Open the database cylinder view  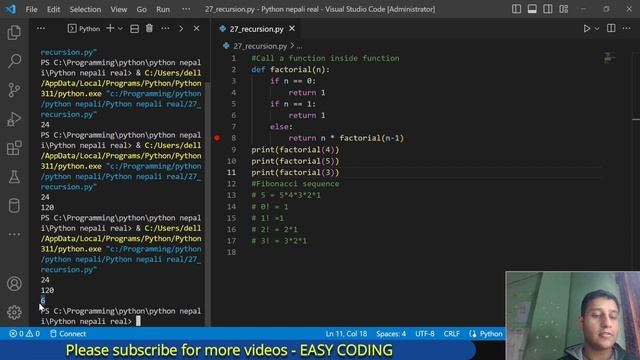[x=14, y=206]
